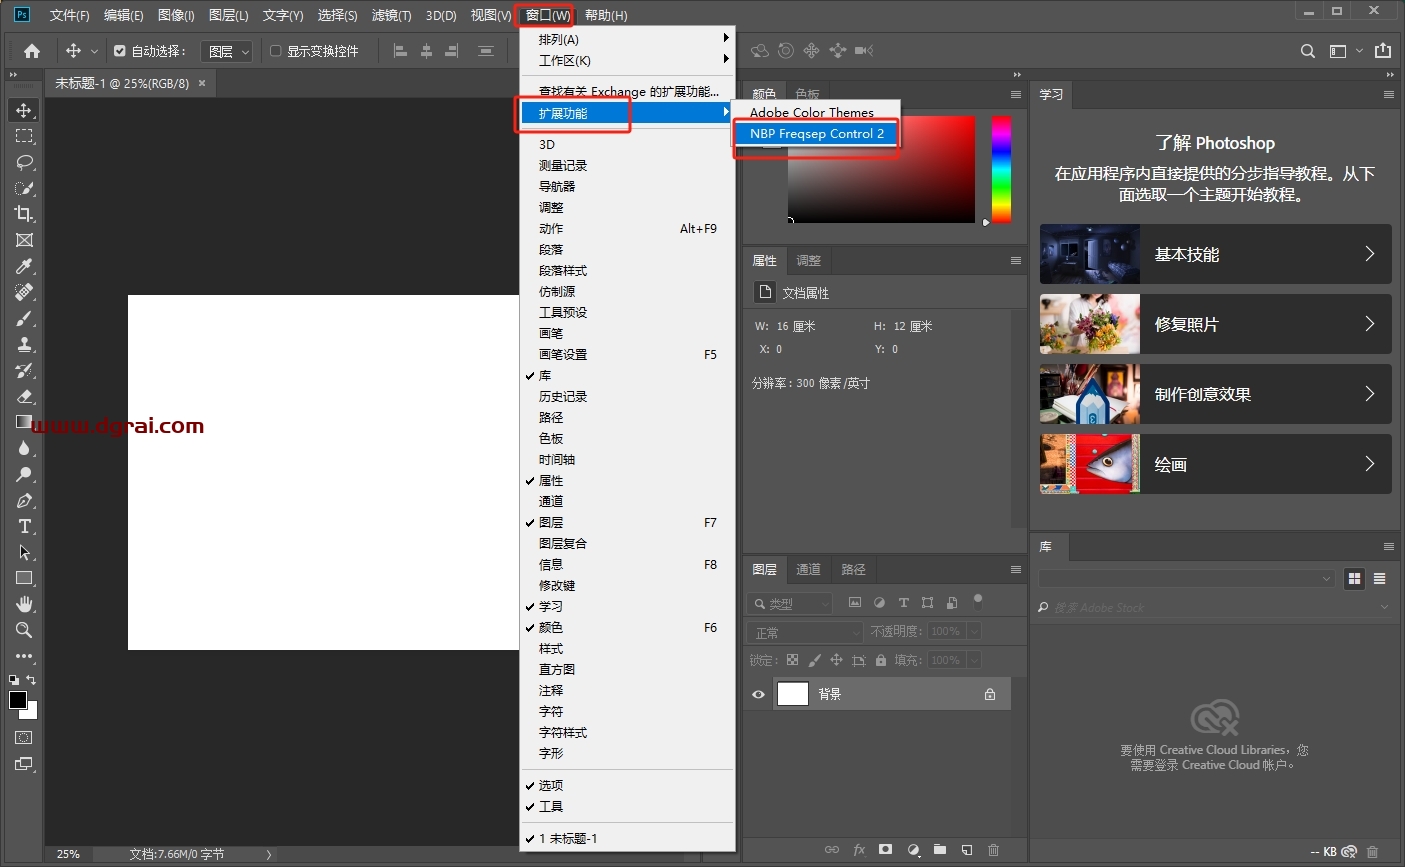Select the Eraser tool
The width and height of the screenshot is (1405, 867).
[24, 396]
